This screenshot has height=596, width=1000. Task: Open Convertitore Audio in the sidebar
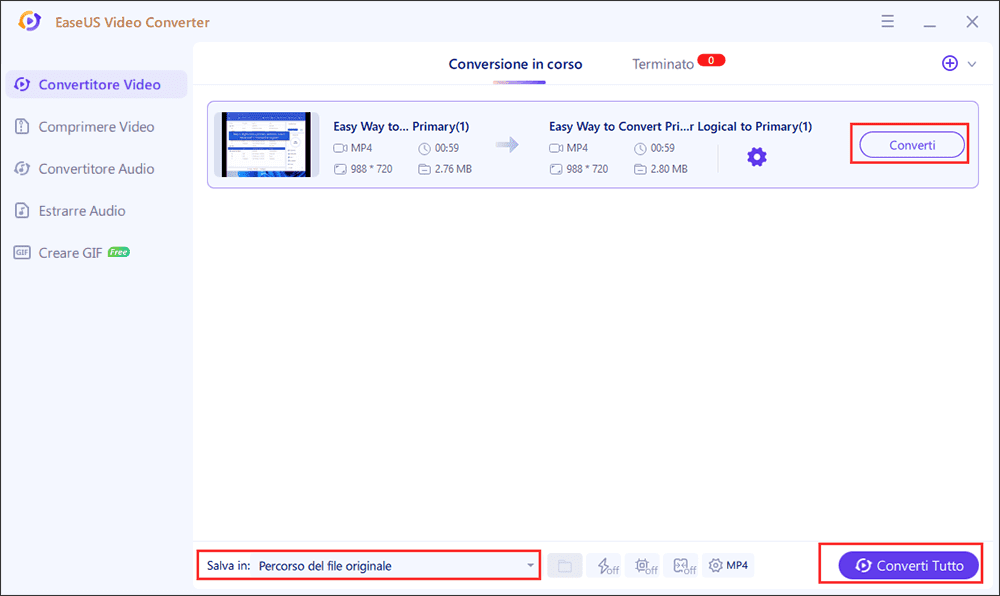96,169
